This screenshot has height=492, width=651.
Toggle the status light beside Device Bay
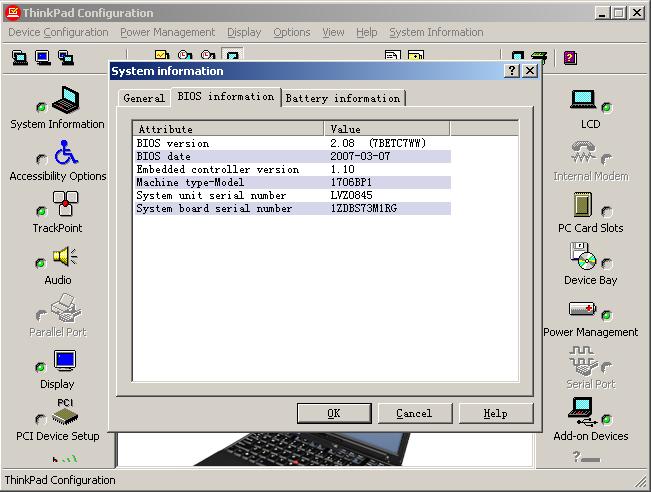[x=607, y=263]
